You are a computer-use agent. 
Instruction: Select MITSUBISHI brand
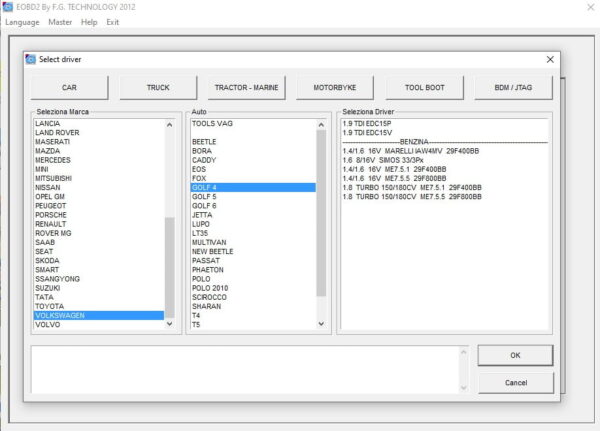[99, 179]
